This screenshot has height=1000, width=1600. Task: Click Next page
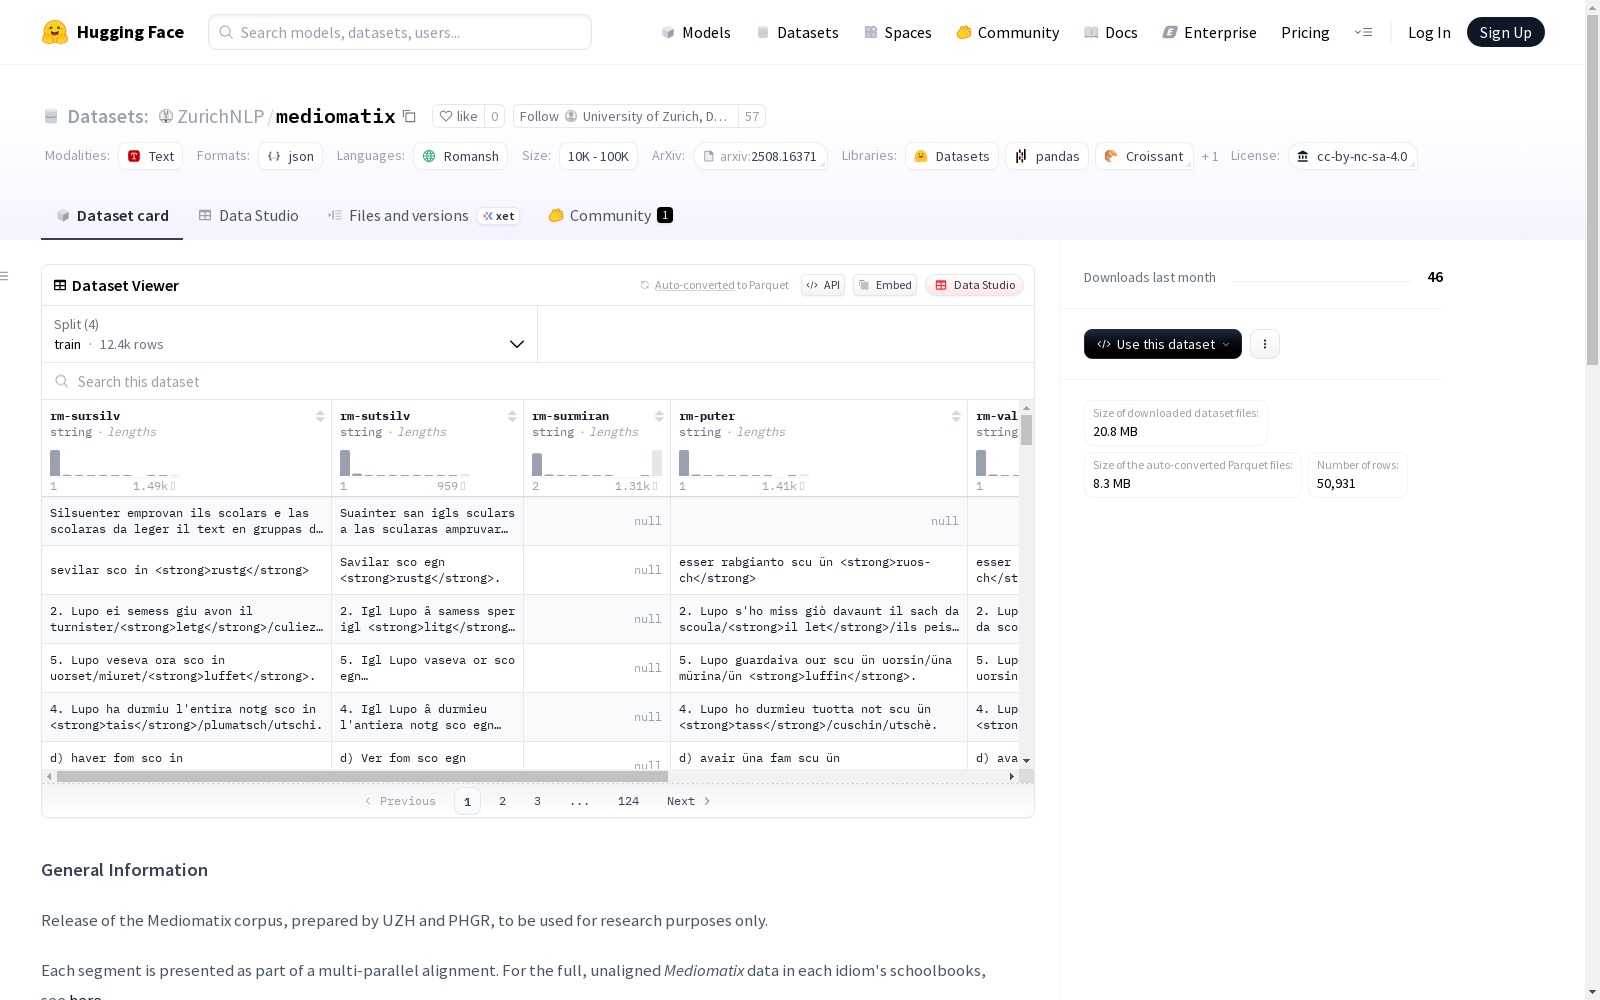pyautogui.click(x=688, y=801)
